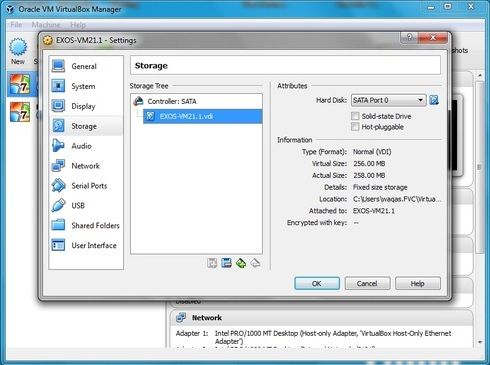Screen dimensions: 490x365
Task: Click Cancel in Settings dialog
Action: coord(367,283)
